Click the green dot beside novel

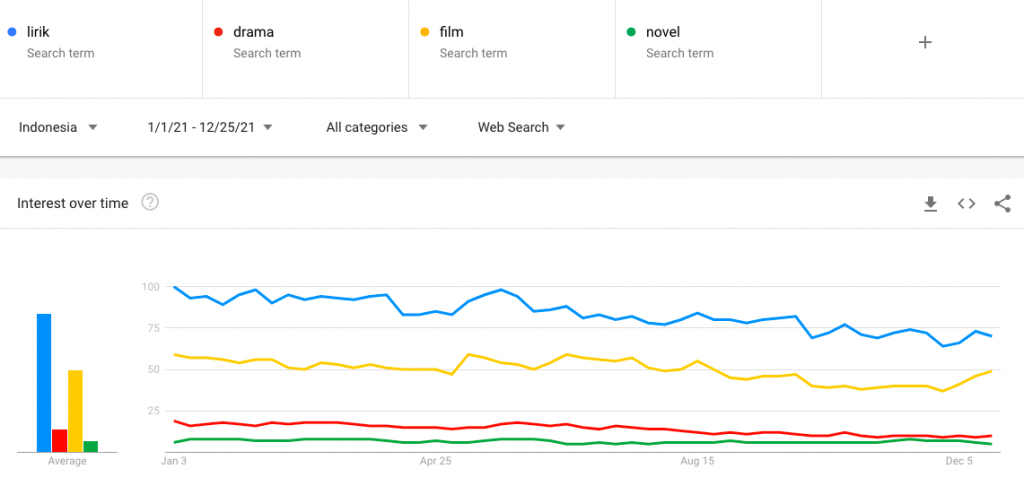coord(630,32)
